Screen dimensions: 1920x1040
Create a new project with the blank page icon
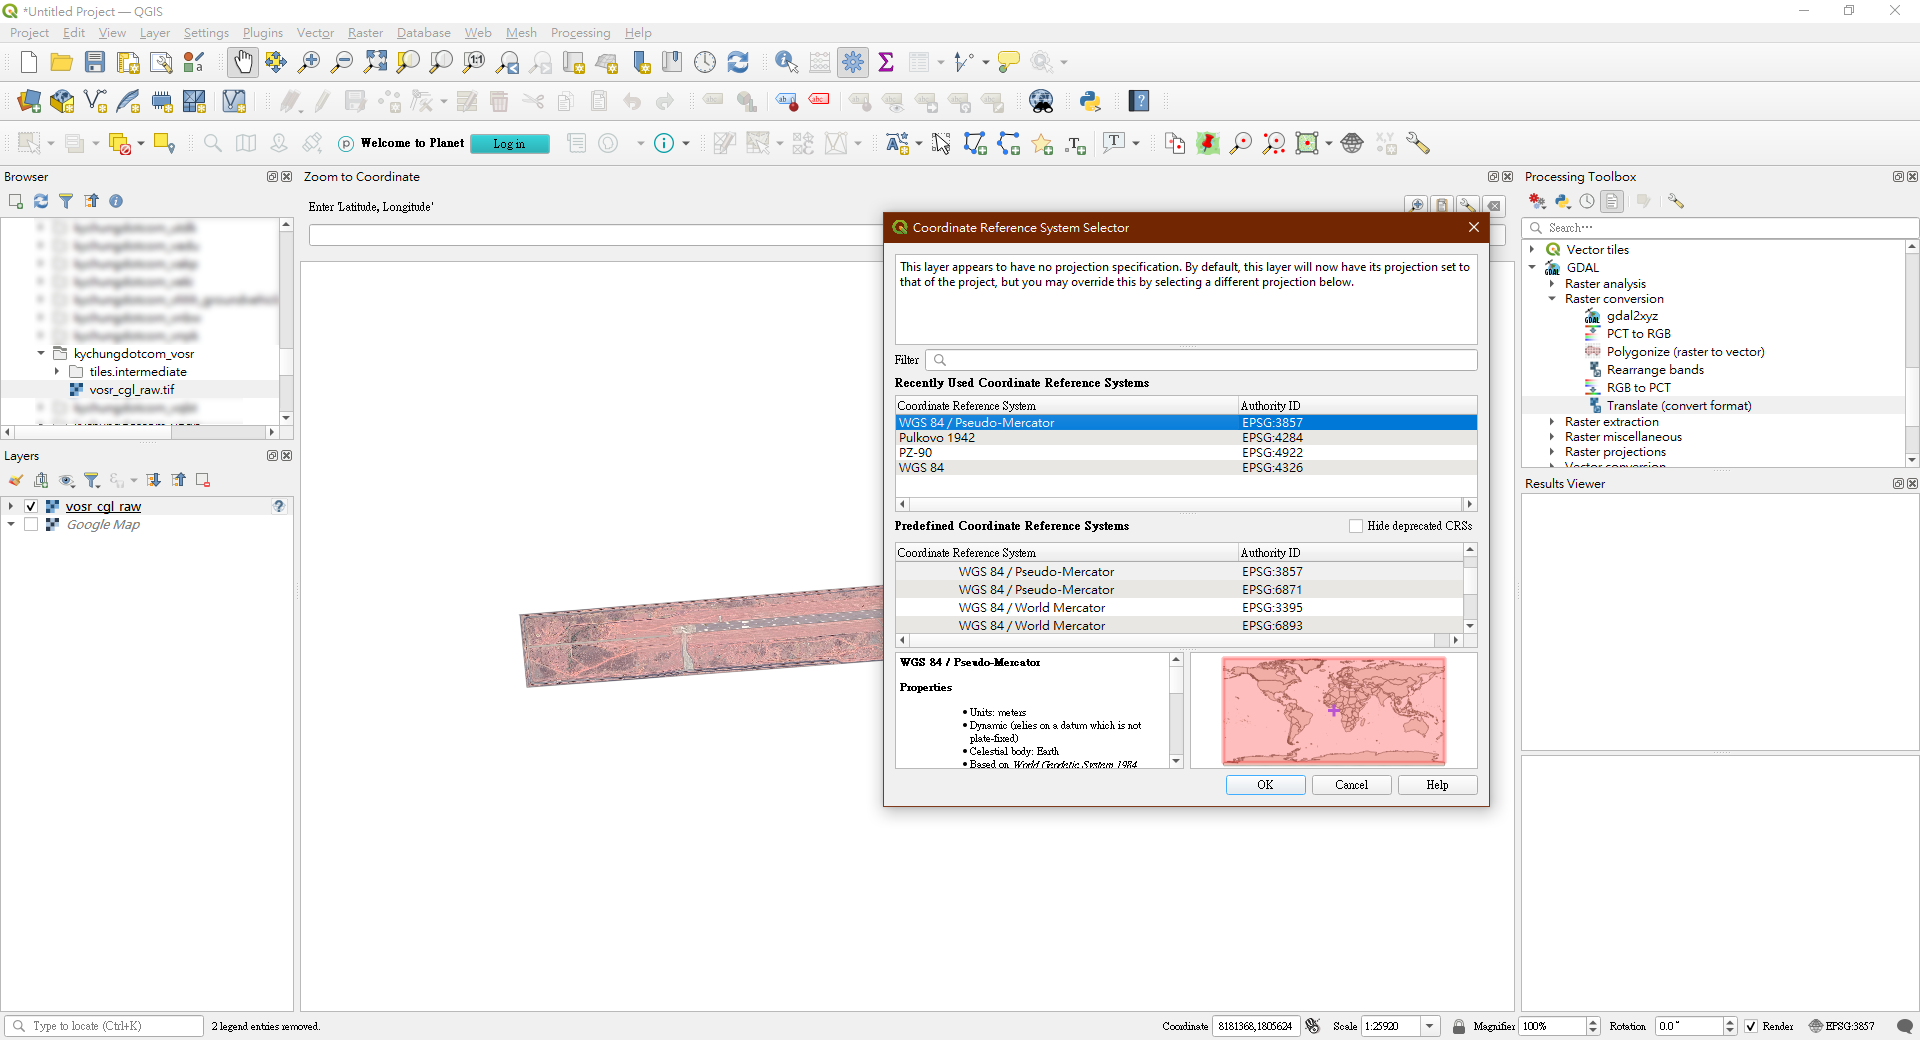coord(29,62)
